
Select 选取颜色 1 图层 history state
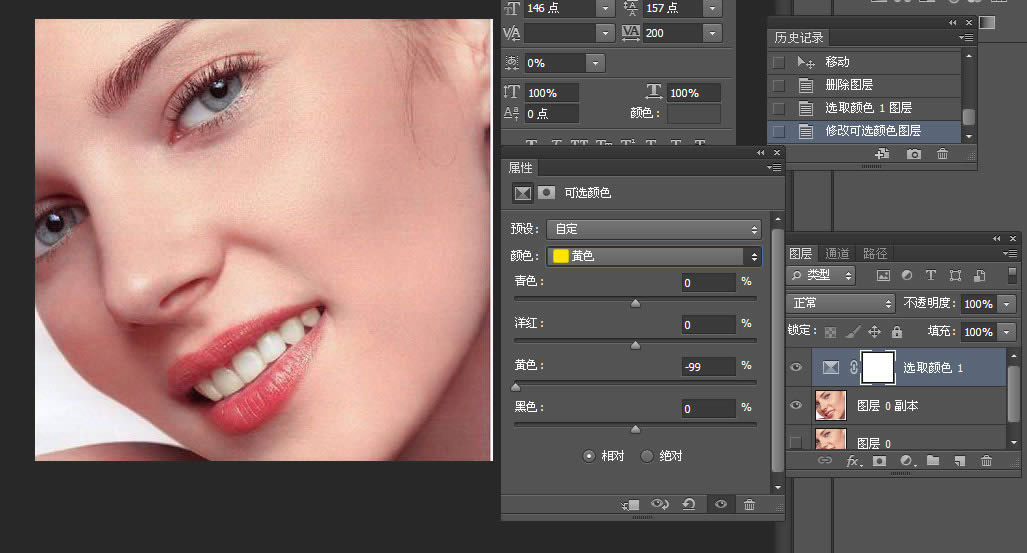[865, 108]
